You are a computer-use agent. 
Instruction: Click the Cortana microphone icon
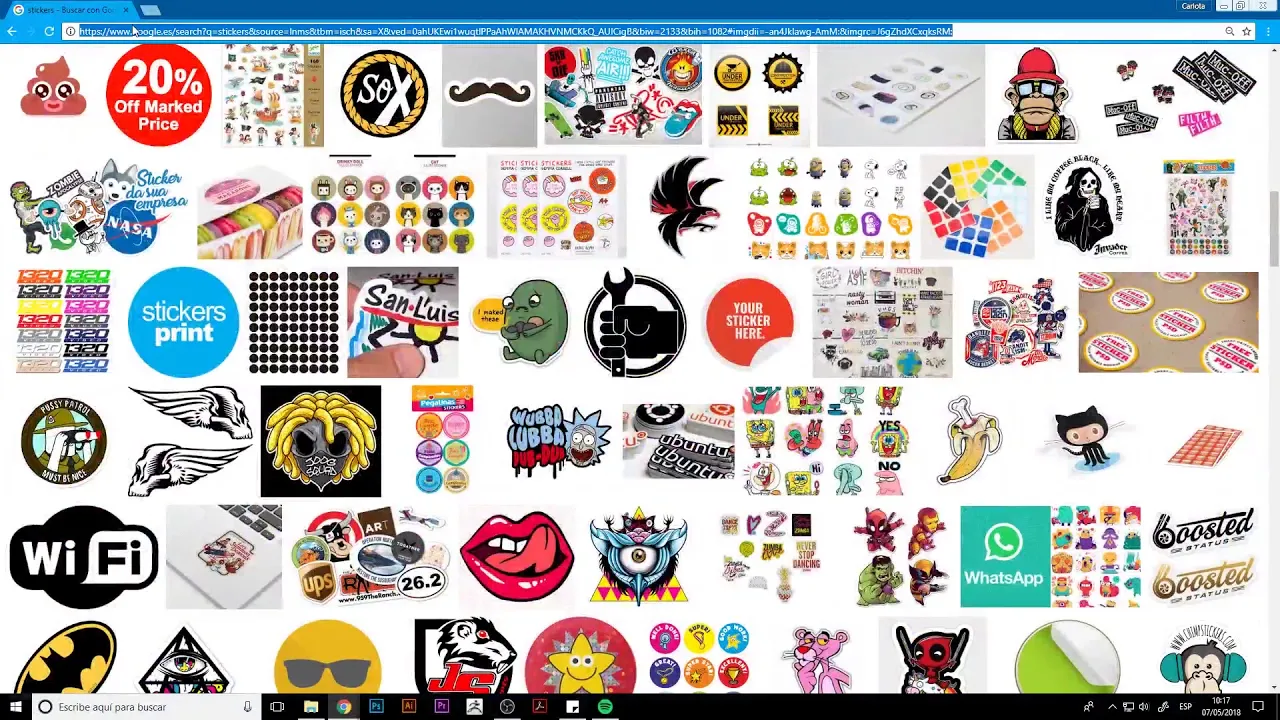(x=246, y=707)
